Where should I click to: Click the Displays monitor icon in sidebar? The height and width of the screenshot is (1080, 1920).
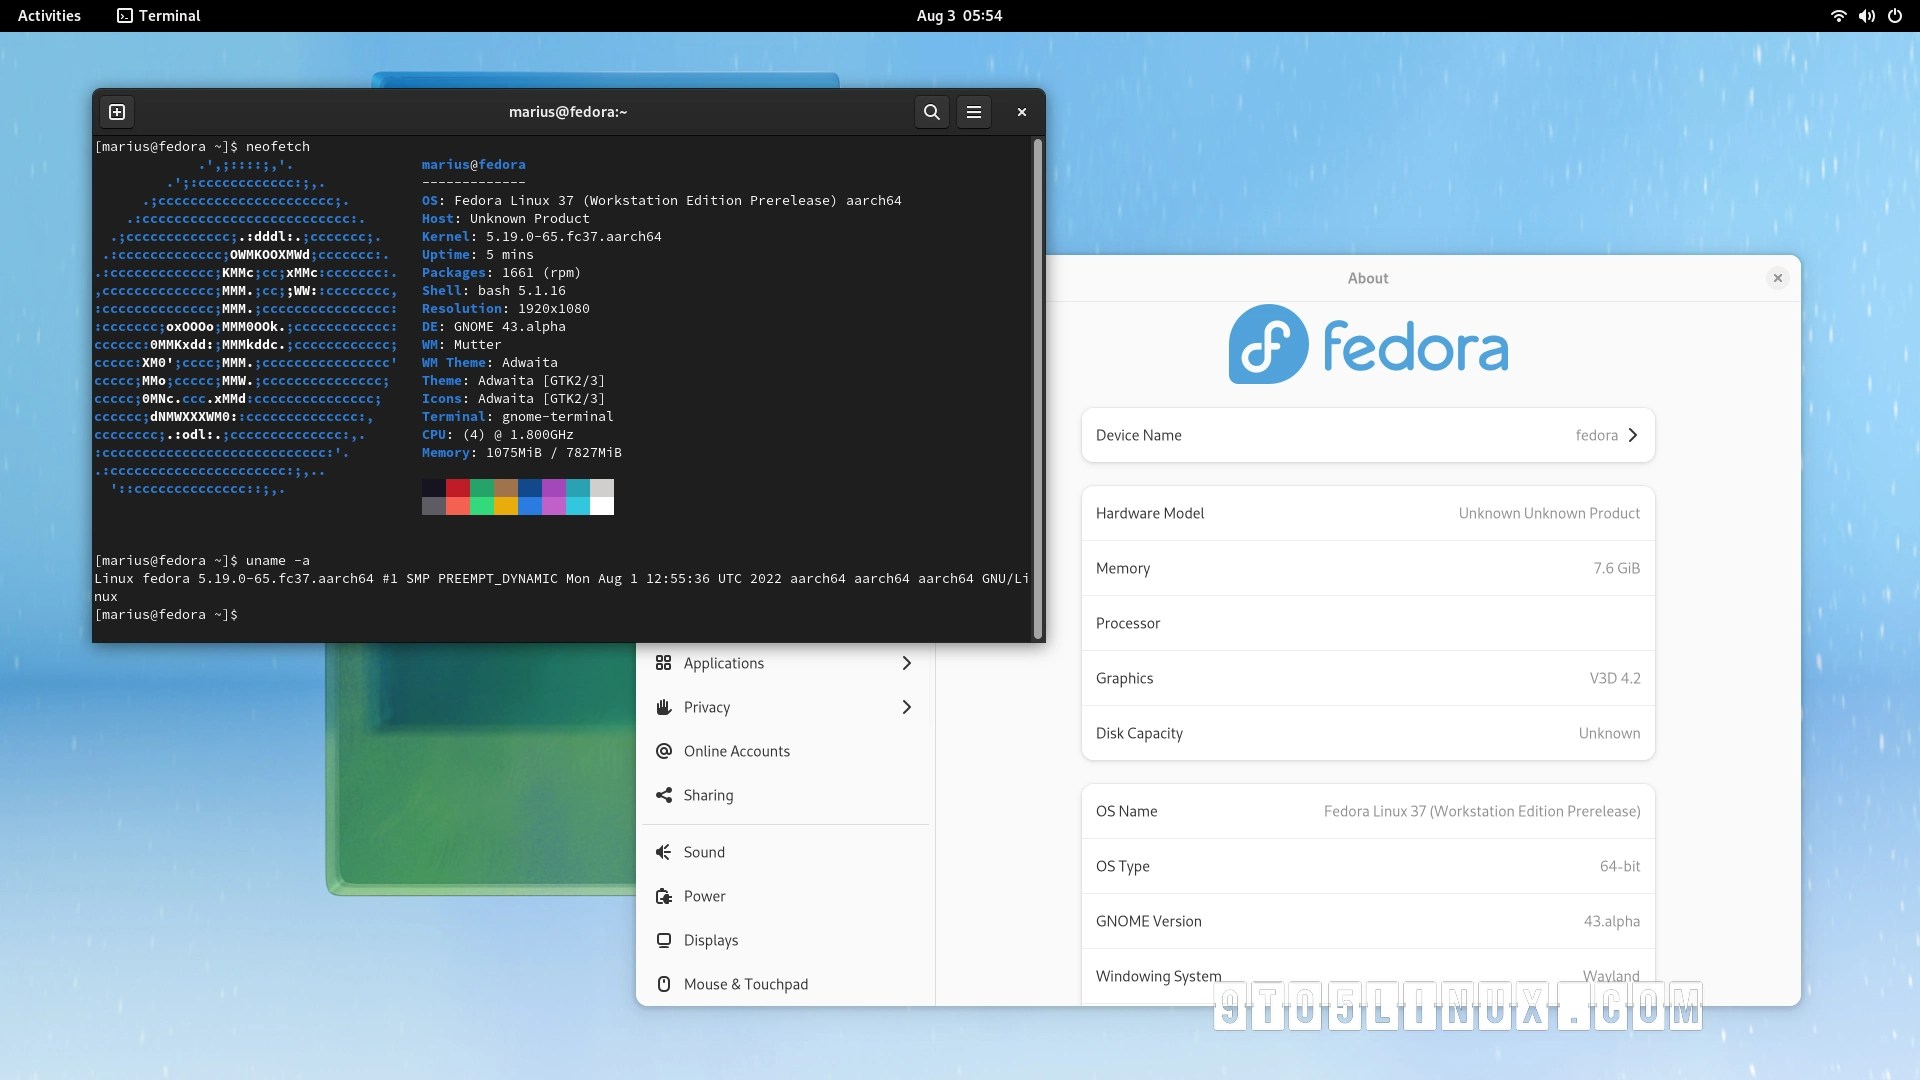coord(663,940)
